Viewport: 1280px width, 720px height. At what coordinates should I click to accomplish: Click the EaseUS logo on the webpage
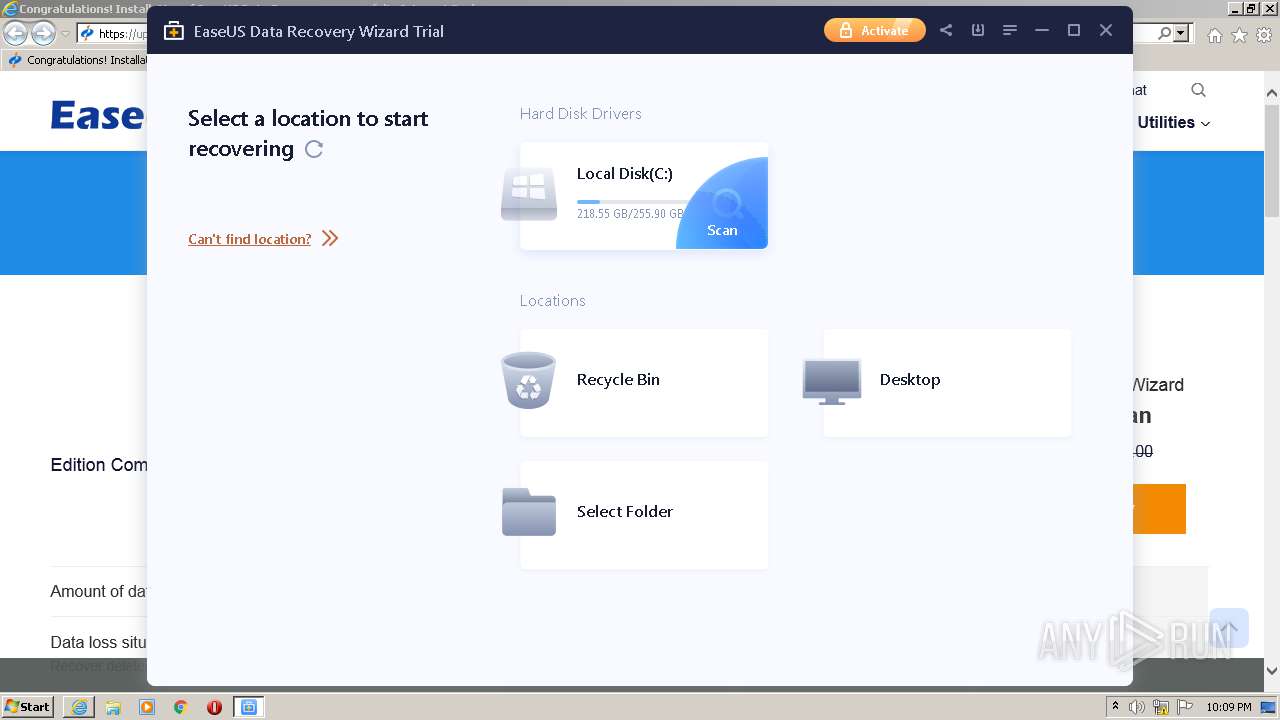click(x=98, y=115)
